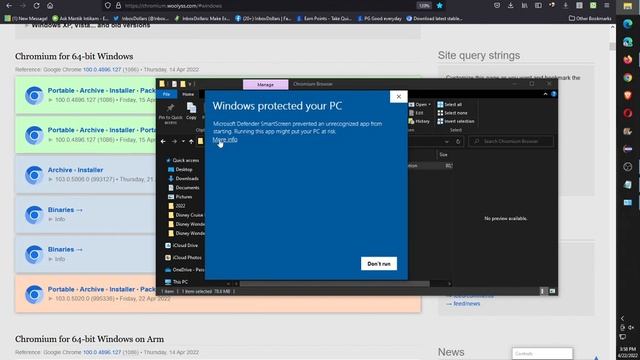Select Quick access in navigation pane

click(182, 160)
